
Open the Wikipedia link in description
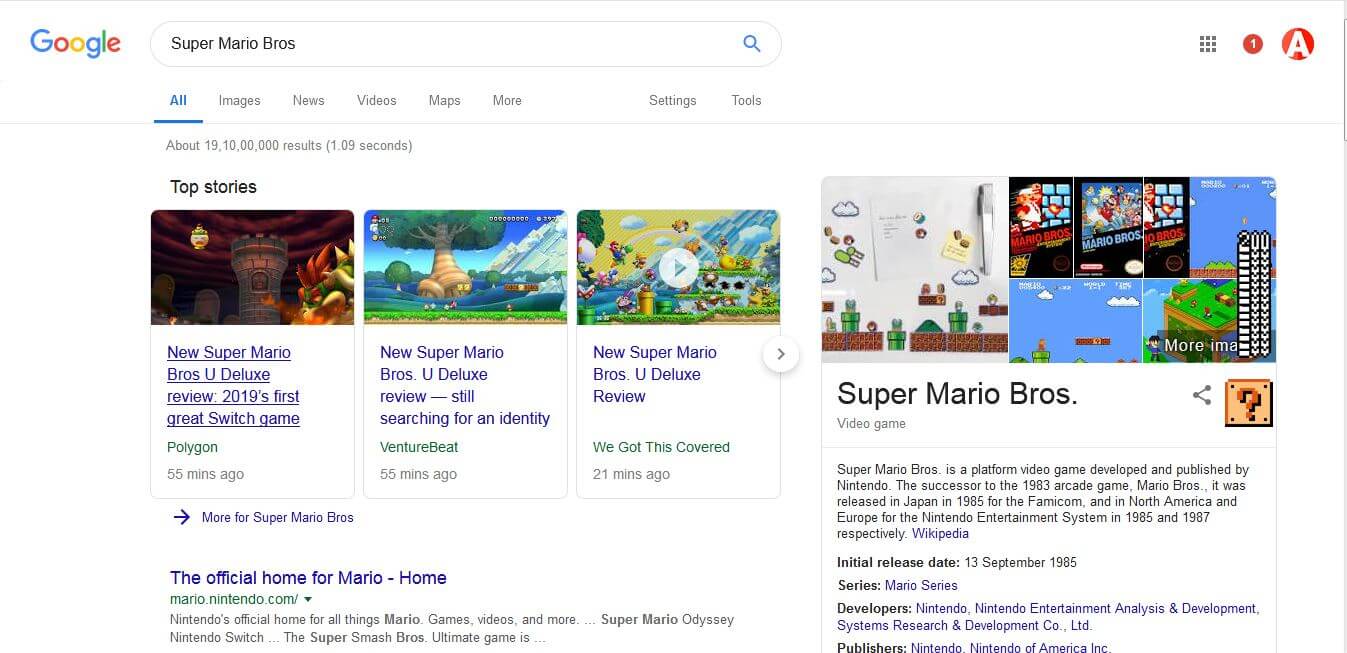(940, 534)
